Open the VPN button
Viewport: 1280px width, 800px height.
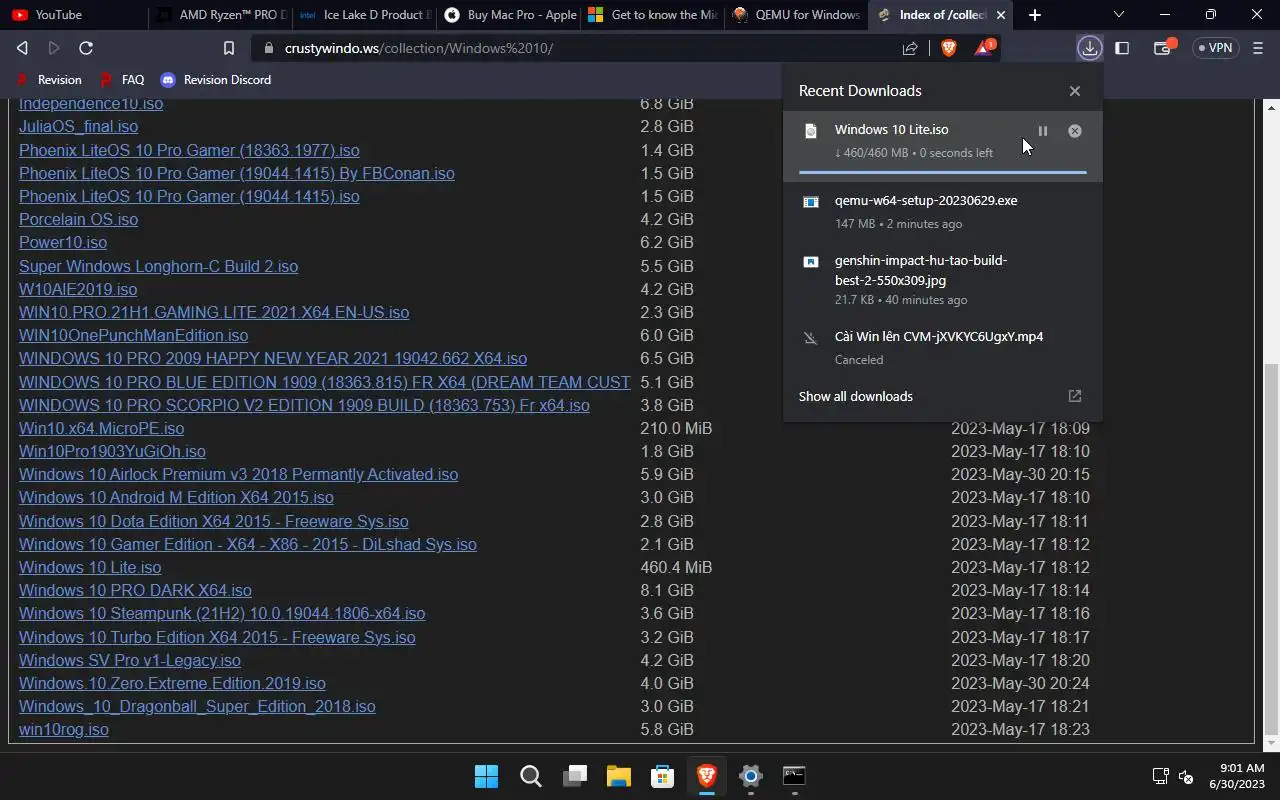[x=1214, y=48]
